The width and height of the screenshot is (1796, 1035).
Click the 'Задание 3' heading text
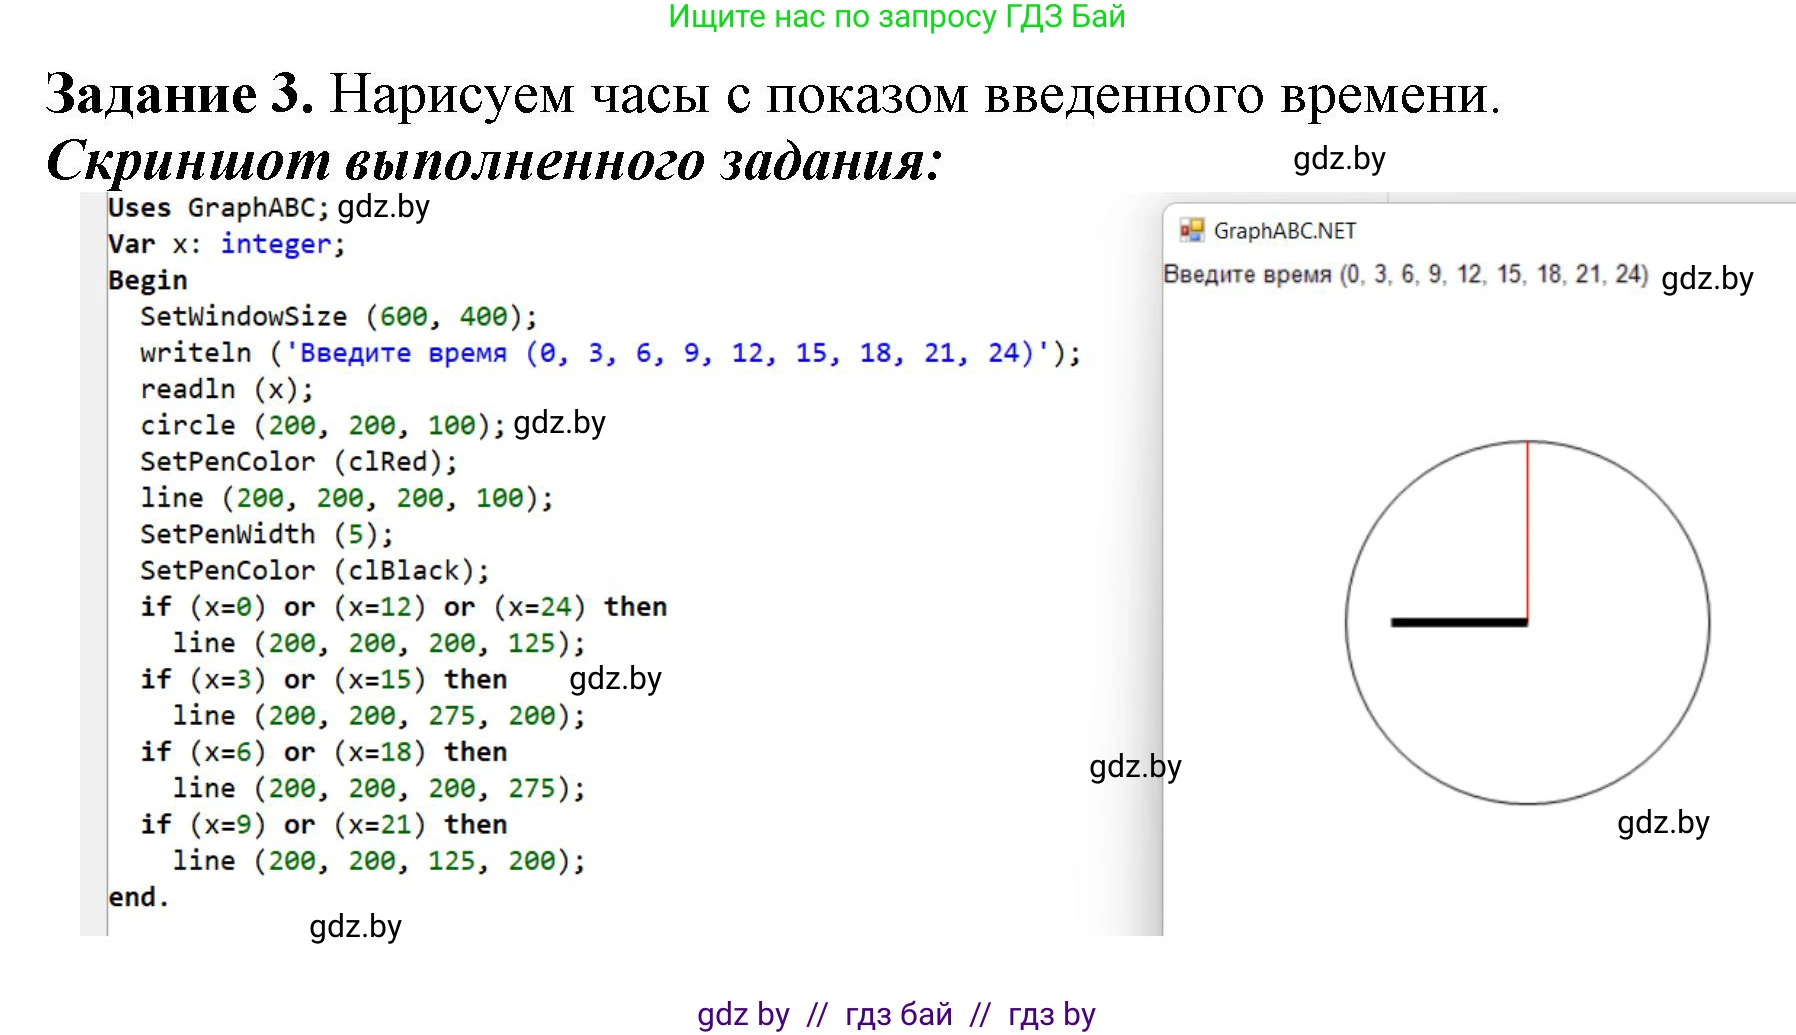point(180,95)
